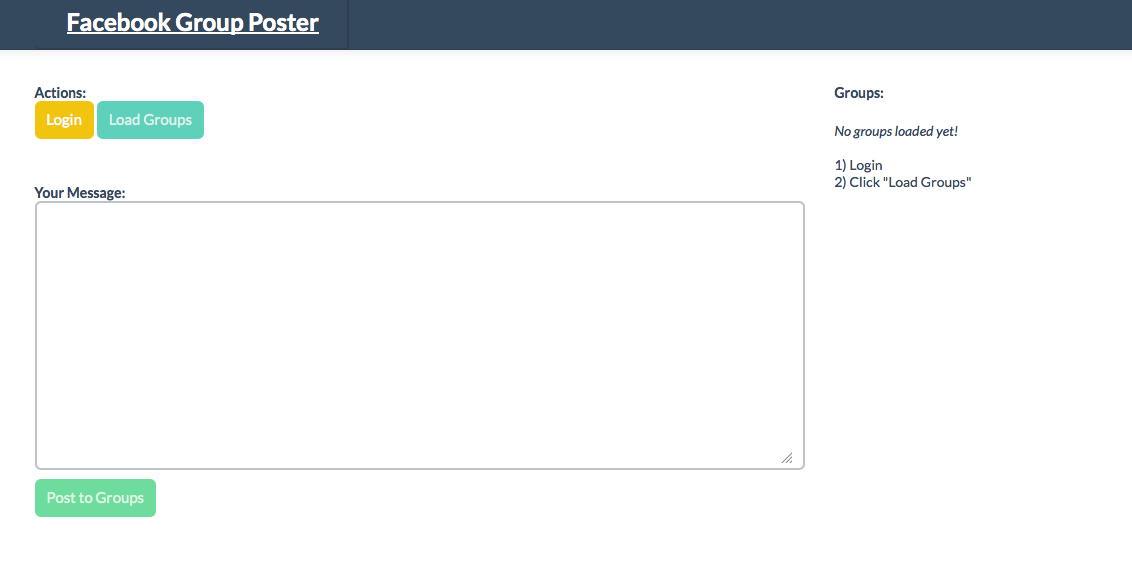Click the empty dark header bar area

click(736, 25)
